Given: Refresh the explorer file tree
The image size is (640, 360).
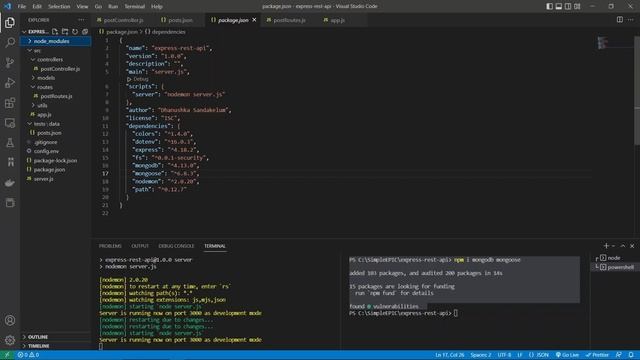Looking at the screenshot, I should 75,31.
